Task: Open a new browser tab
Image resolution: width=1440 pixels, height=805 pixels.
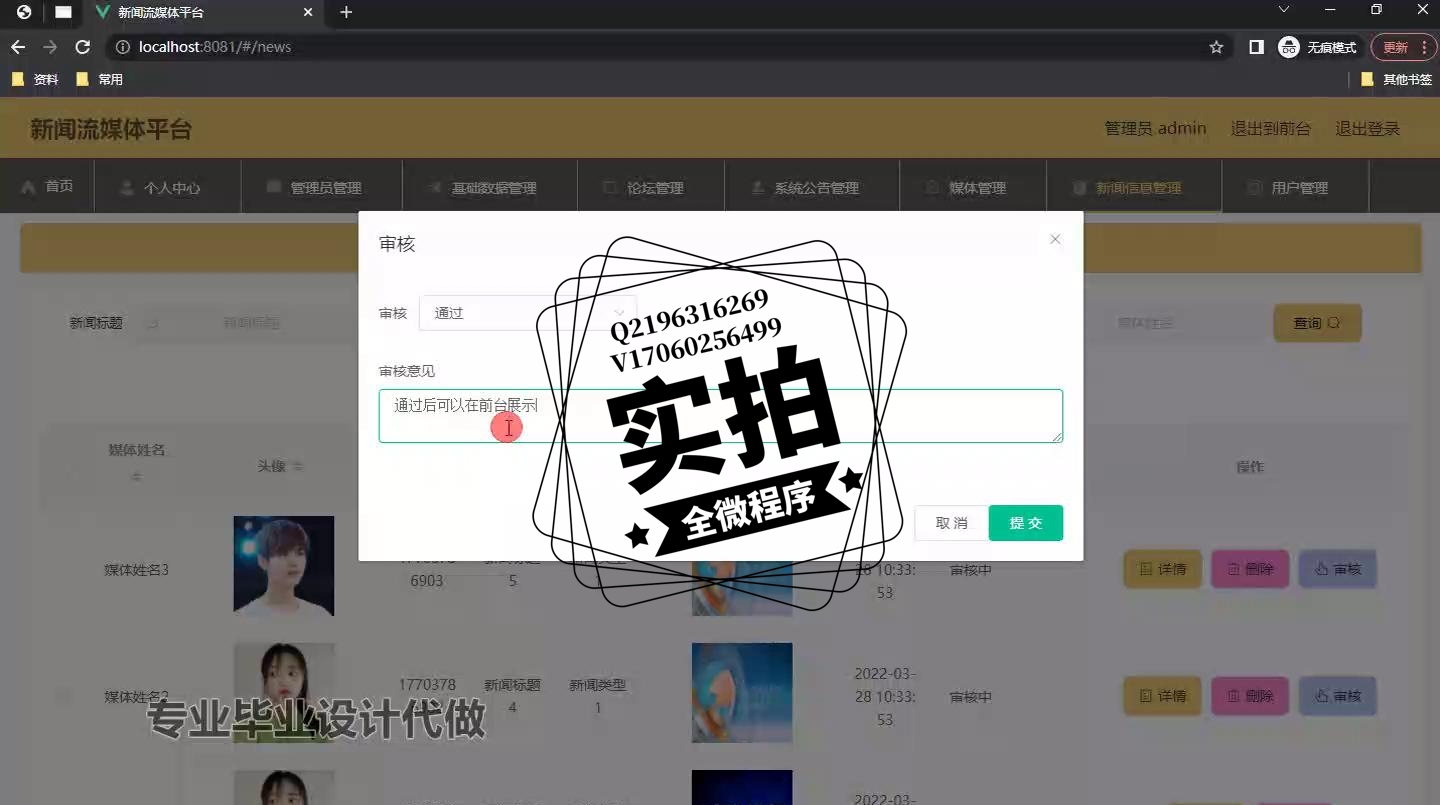Action: 346,12
